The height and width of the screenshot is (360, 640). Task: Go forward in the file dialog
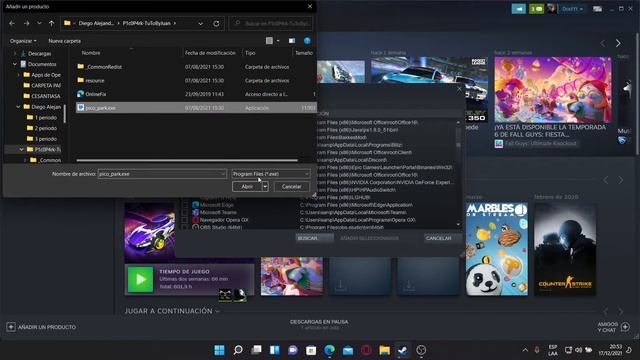[x=27, y=24]
